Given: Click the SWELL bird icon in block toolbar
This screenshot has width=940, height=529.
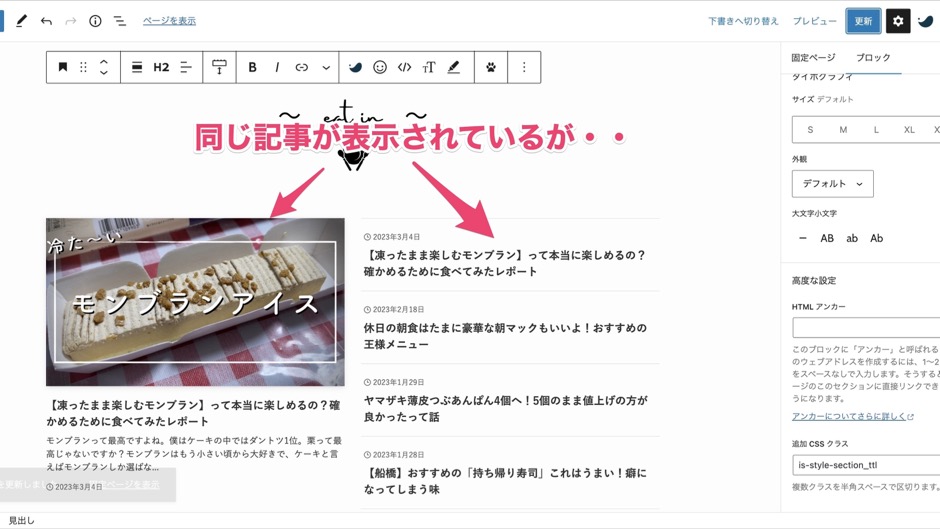Looking at the screenshot, I should click(x=355, y=67).
